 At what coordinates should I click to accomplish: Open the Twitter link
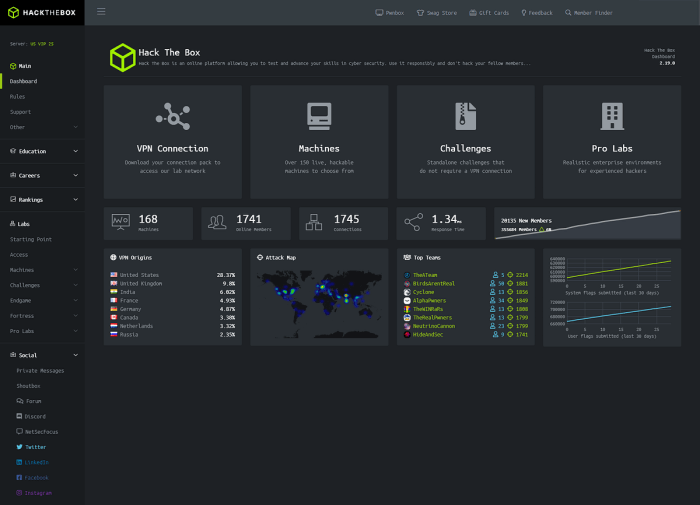pos(31,447)
